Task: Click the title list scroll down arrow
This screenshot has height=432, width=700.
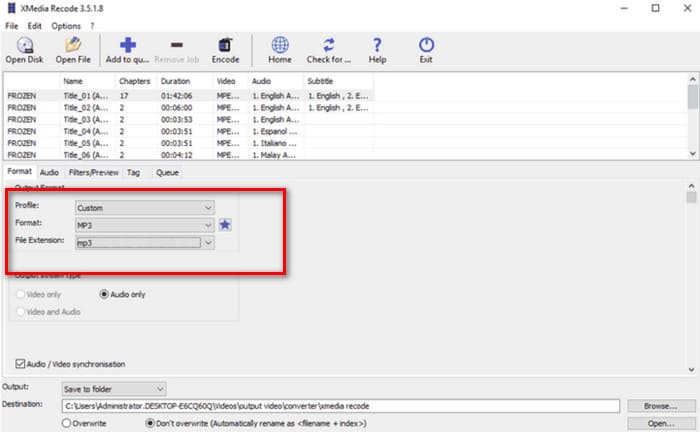Action: point(692,153)
